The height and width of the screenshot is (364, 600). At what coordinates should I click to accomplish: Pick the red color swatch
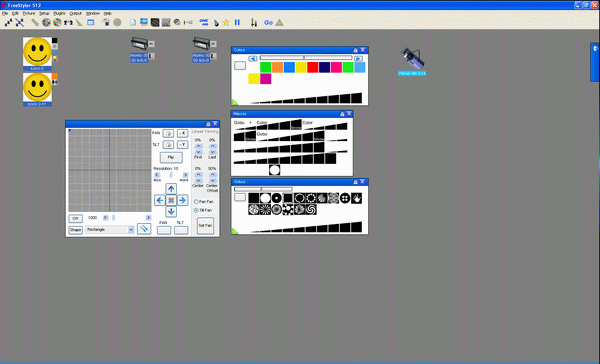point(313,67)
